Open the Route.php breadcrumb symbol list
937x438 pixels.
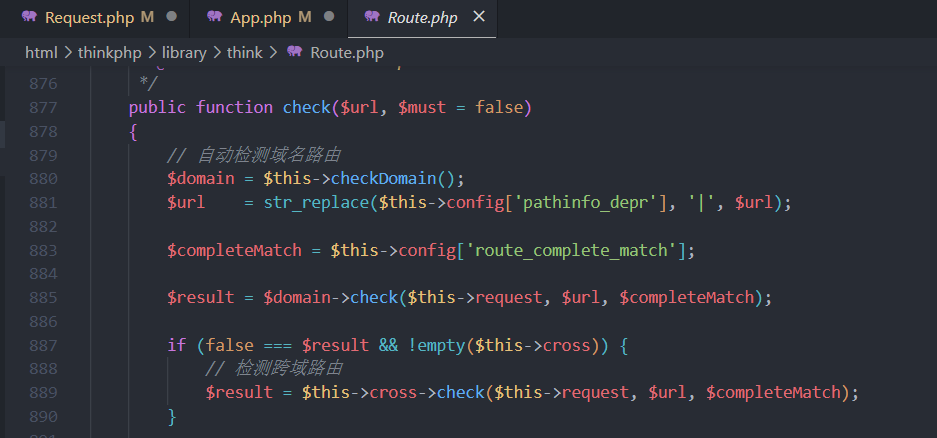[346, 52]
